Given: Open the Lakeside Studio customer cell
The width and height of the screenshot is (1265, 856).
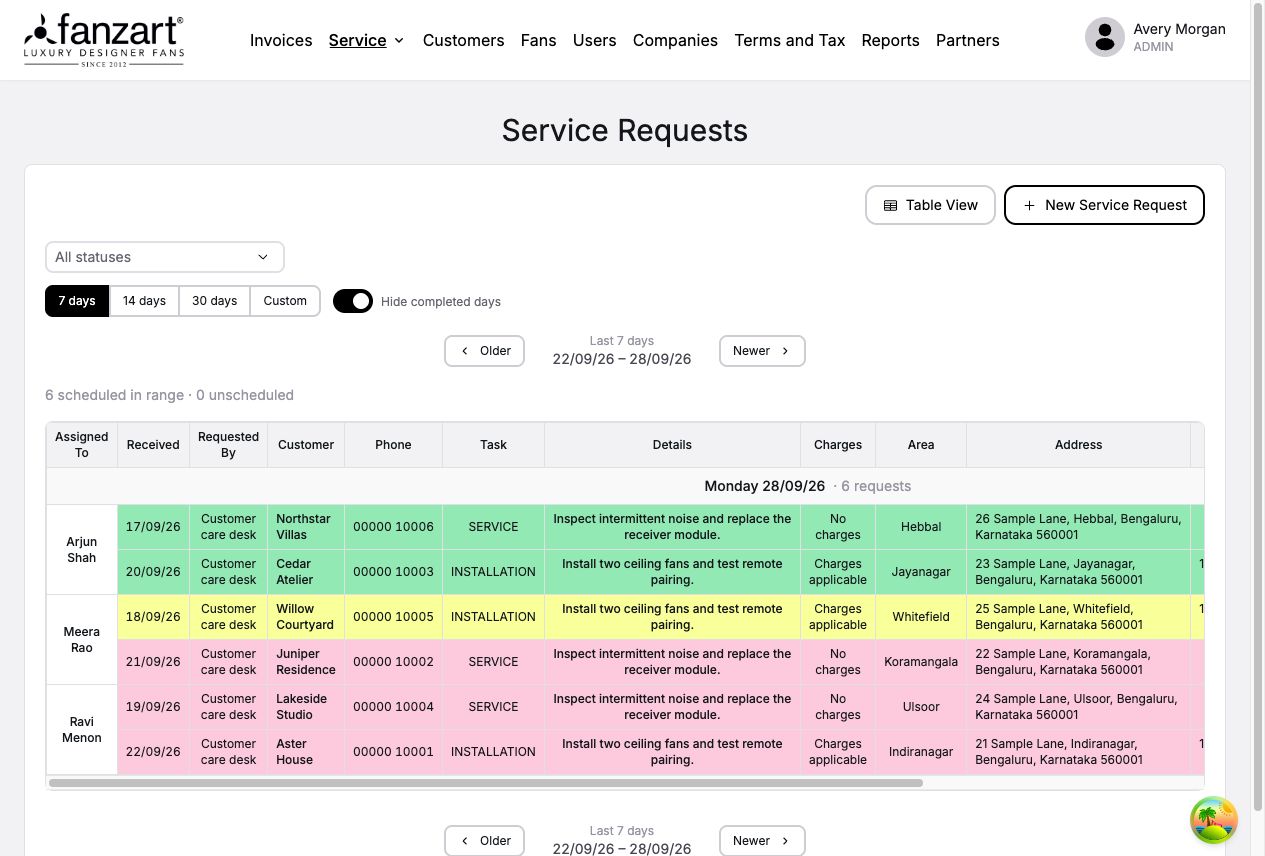Looking at the screenshot, I should point(306,707).
